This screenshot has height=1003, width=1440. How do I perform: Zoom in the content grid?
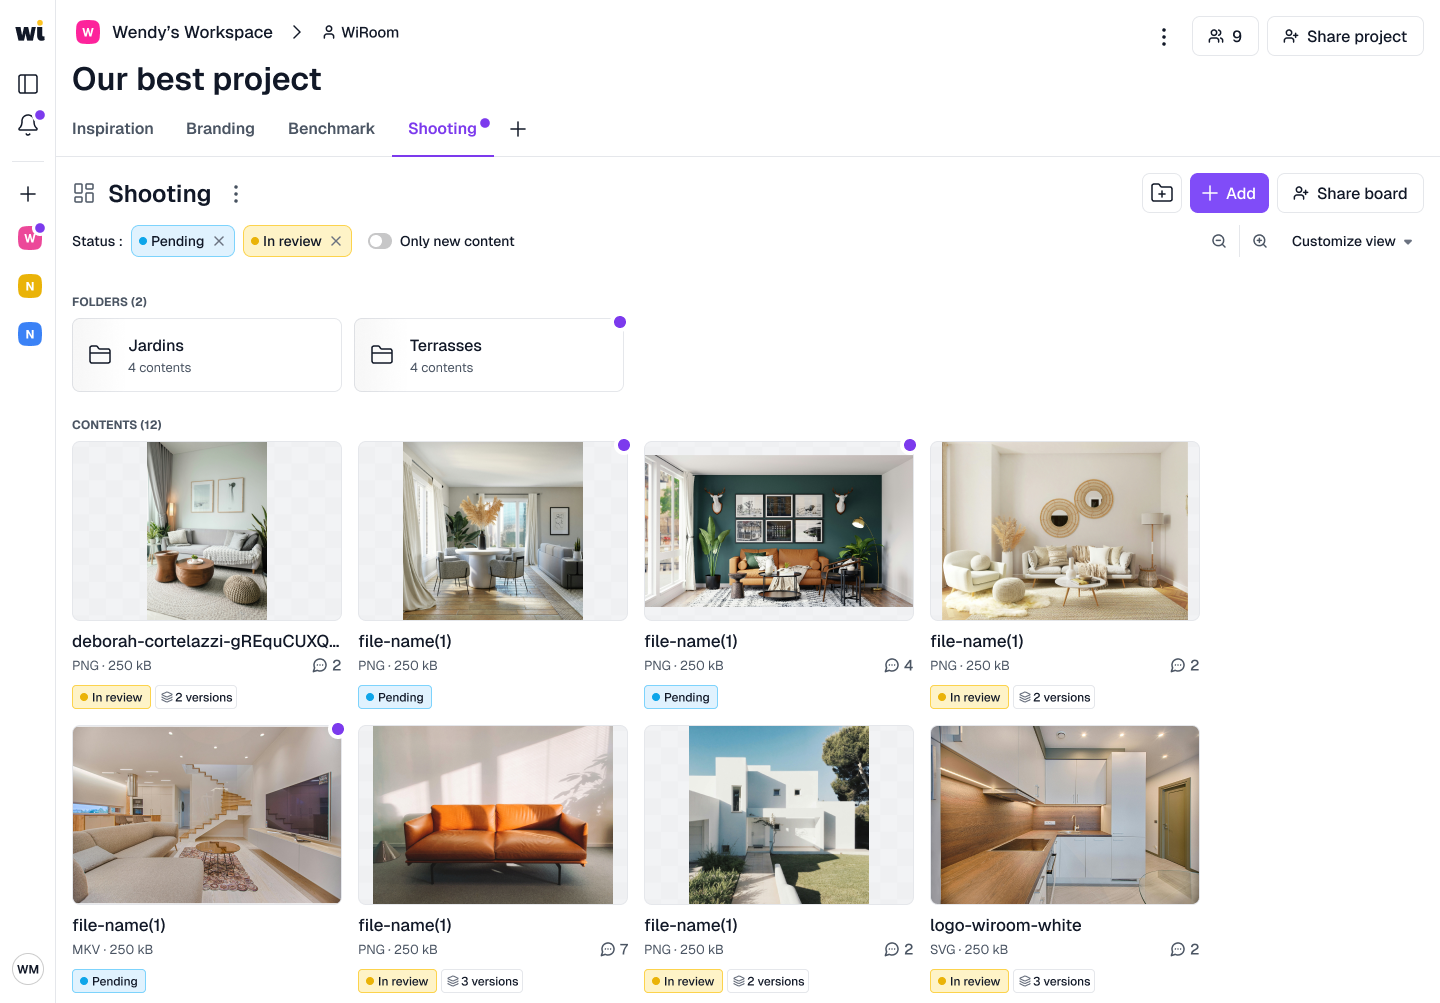[1260, 241]
